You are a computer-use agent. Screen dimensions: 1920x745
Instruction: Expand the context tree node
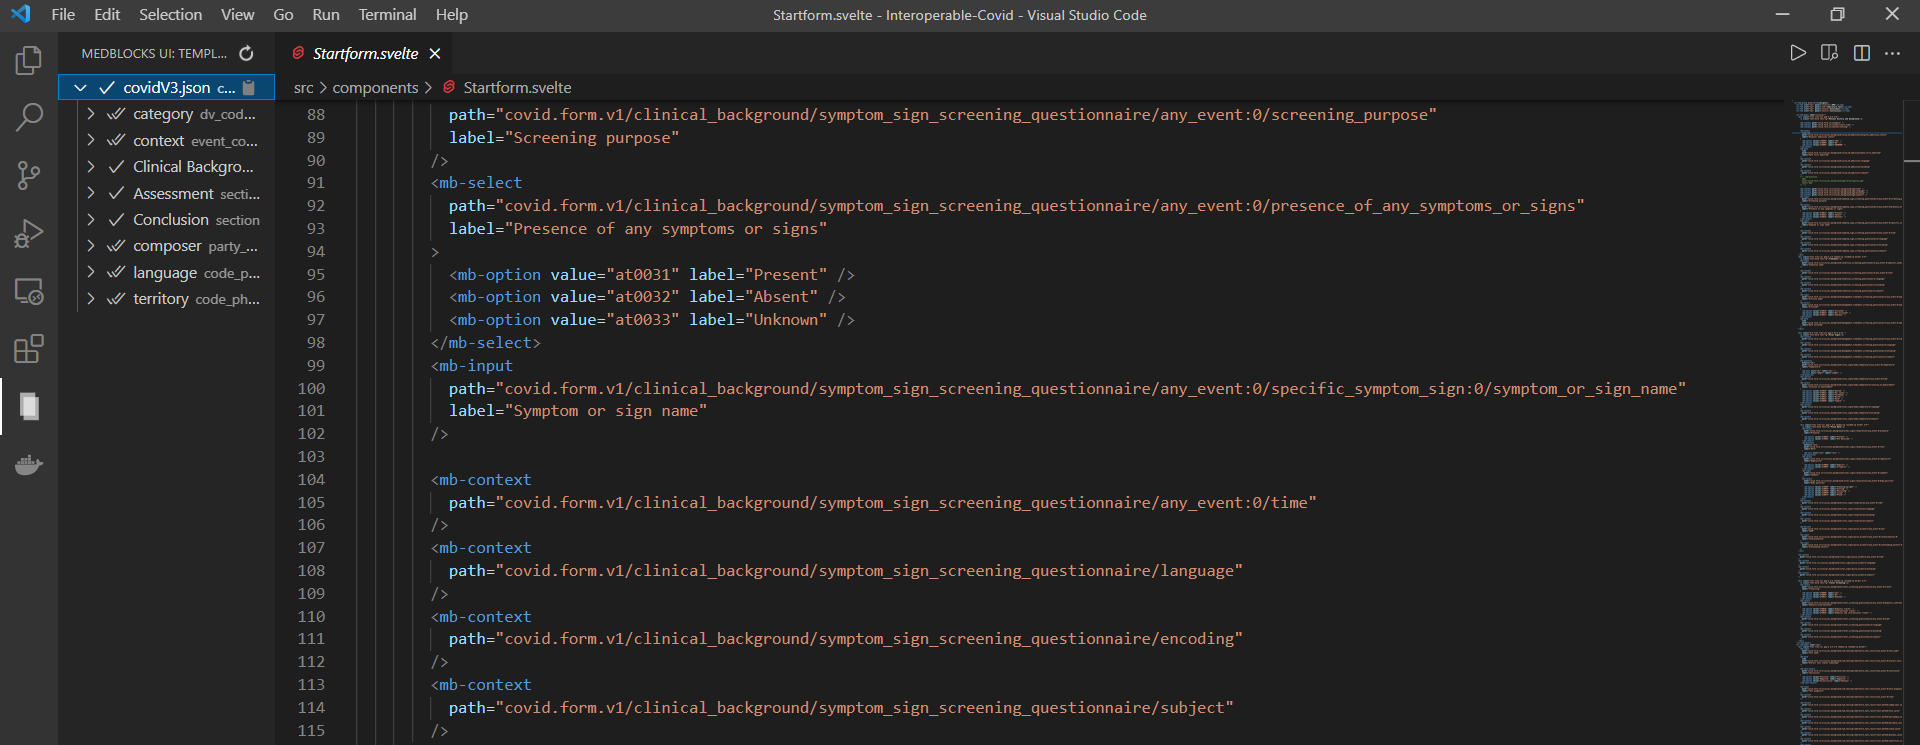91,141
